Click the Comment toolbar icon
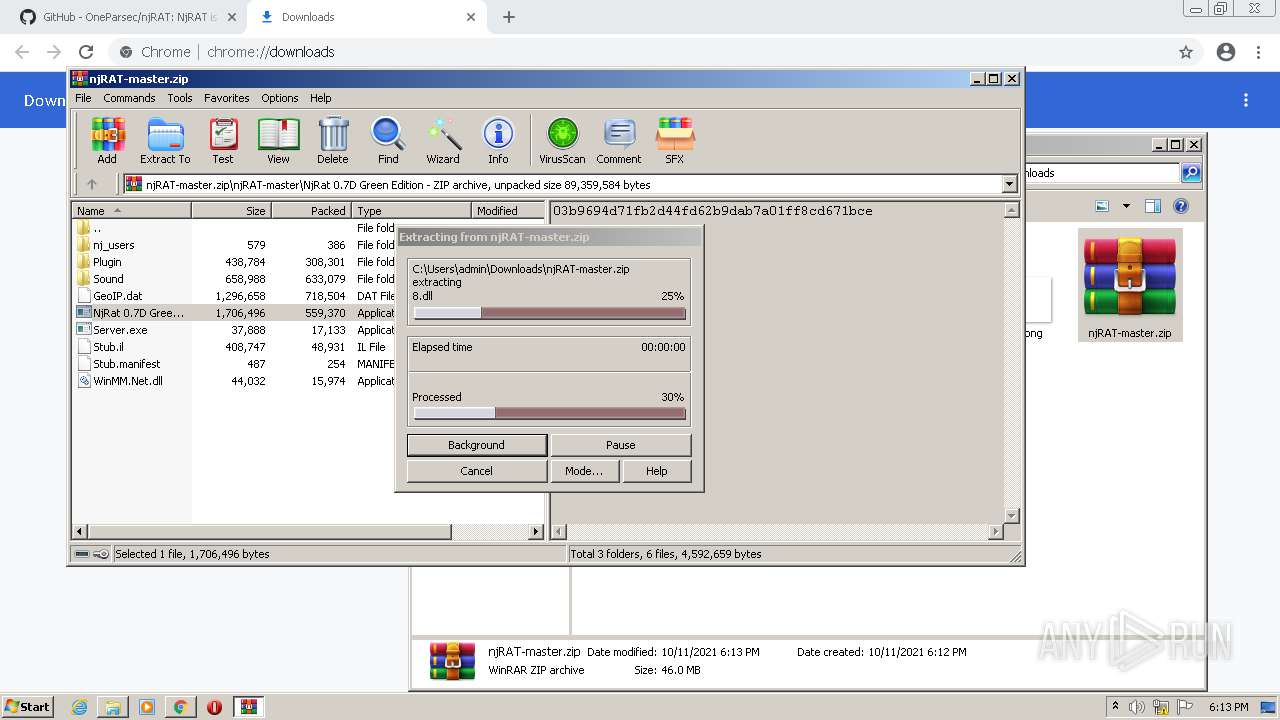 pos(619,140)
